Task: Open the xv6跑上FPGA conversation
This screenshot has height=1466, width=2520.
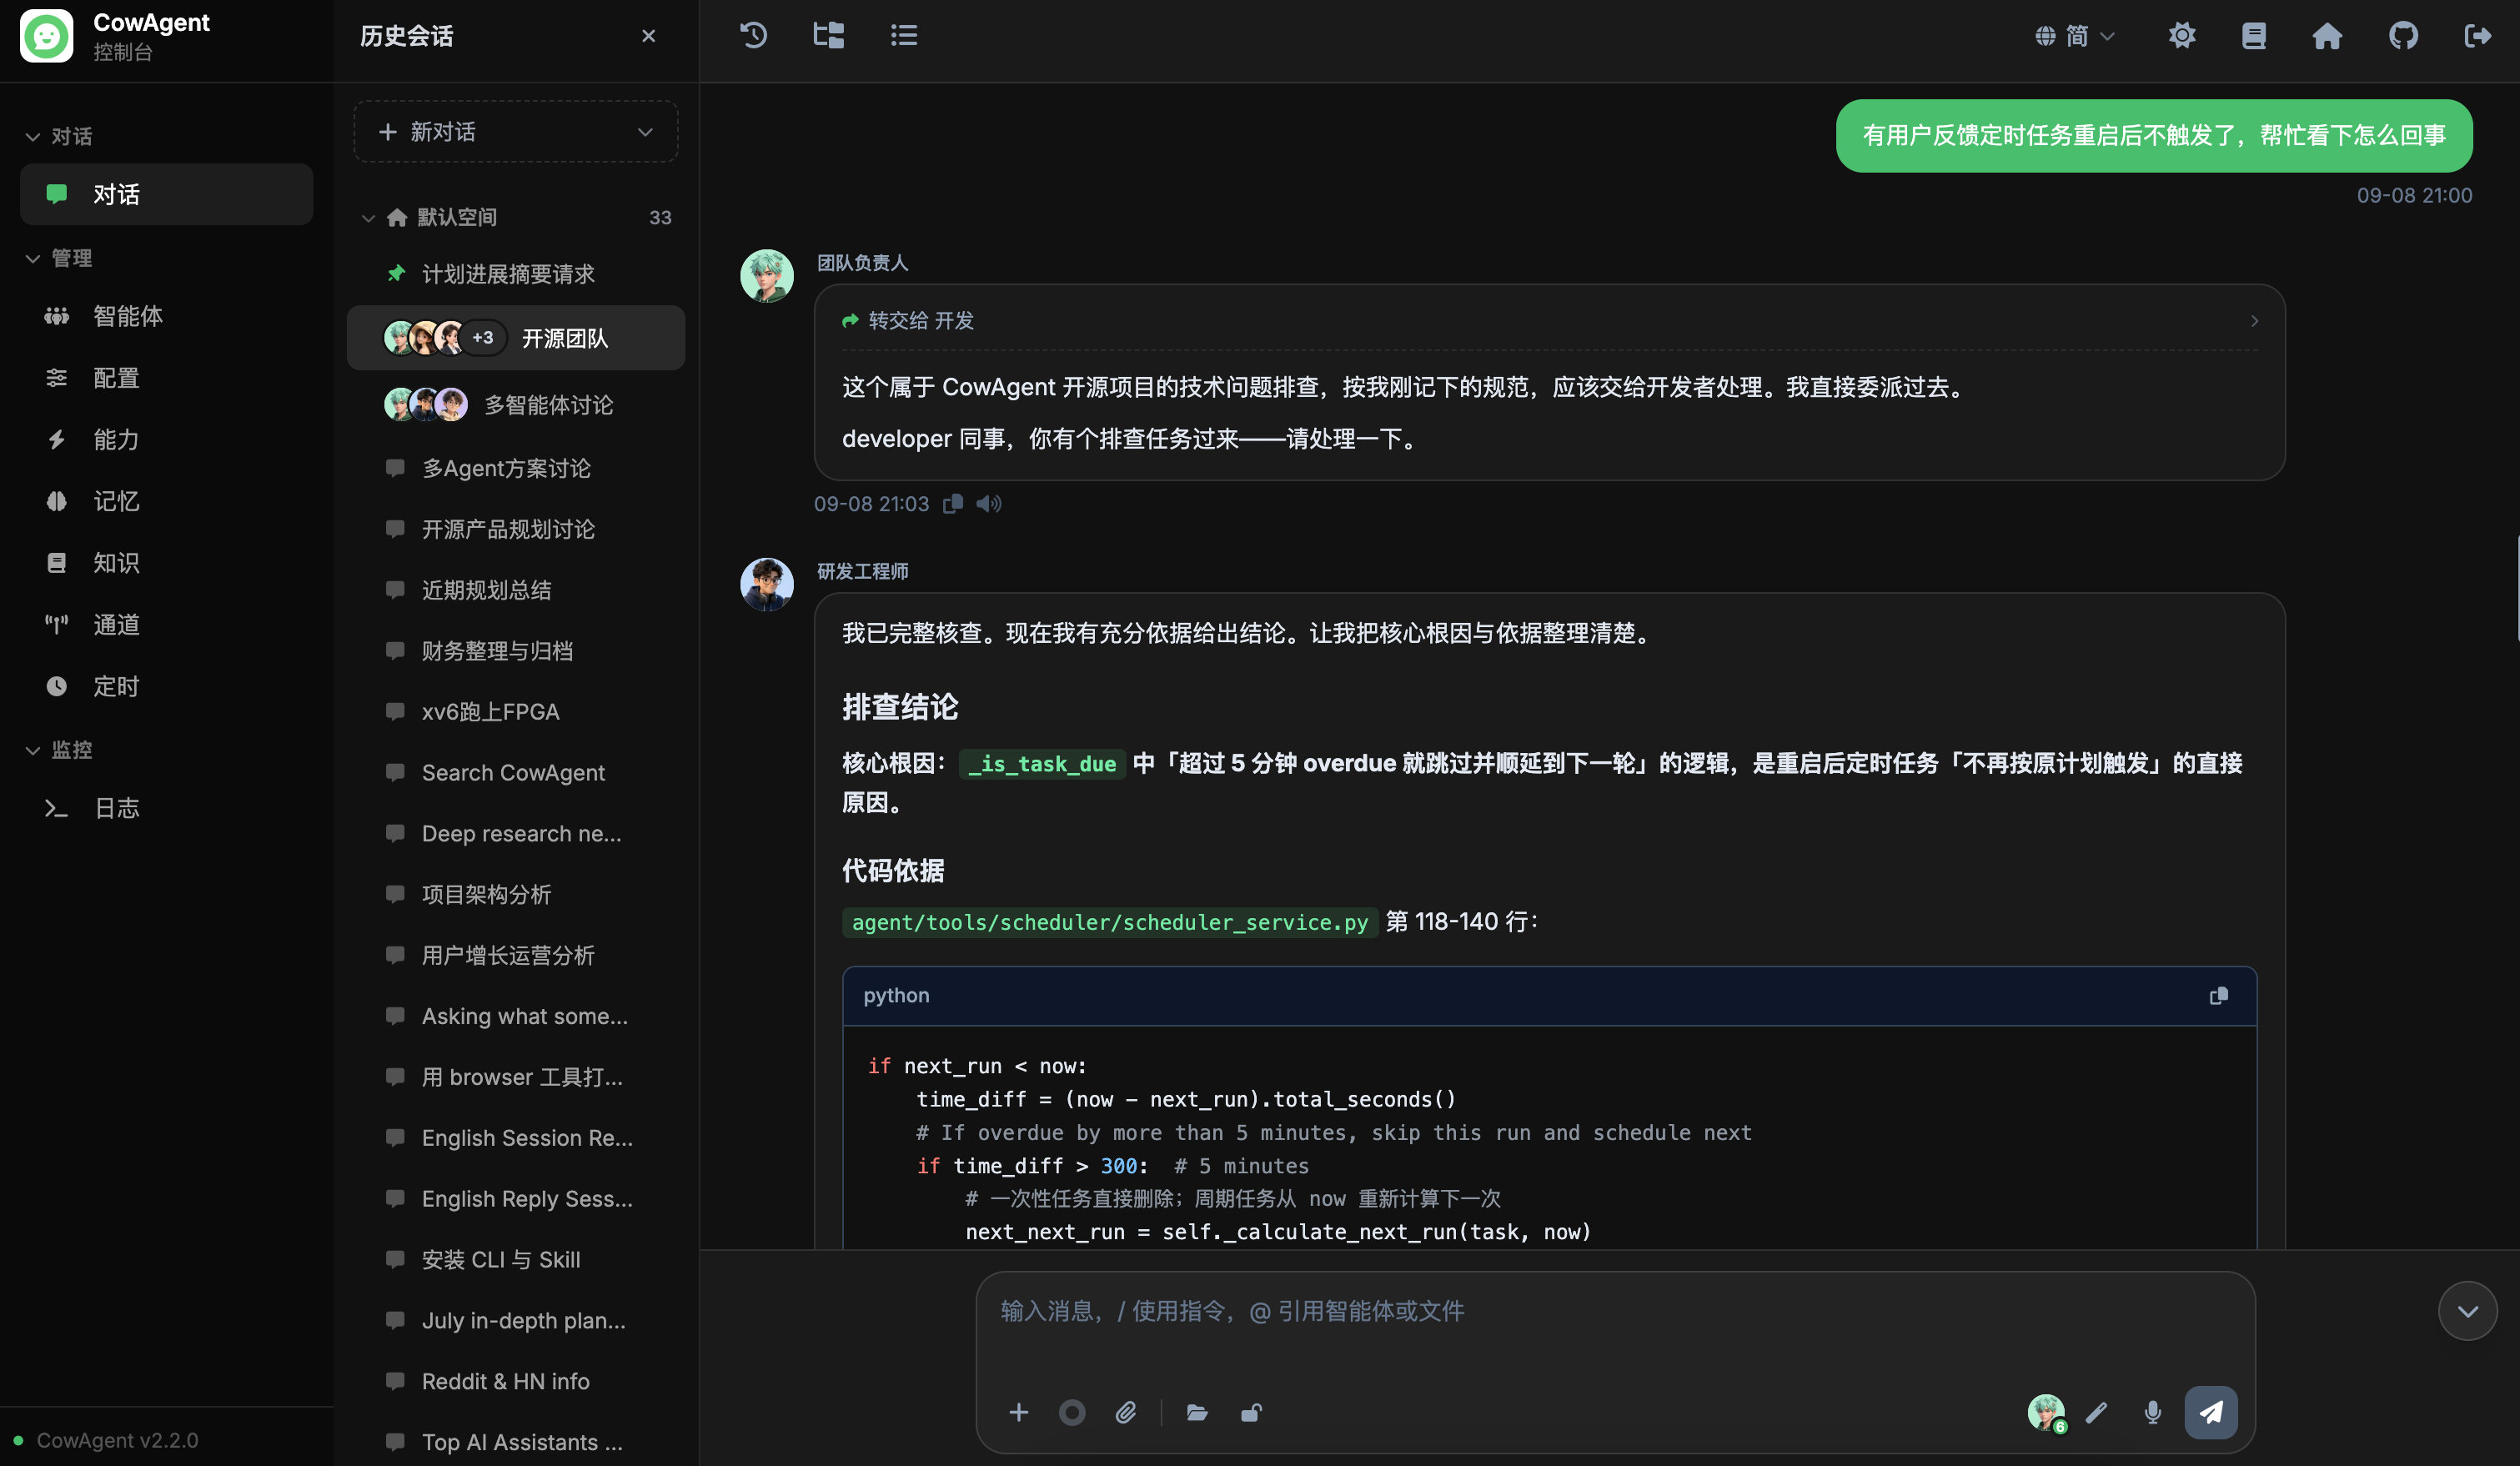Action: (516, 712)
